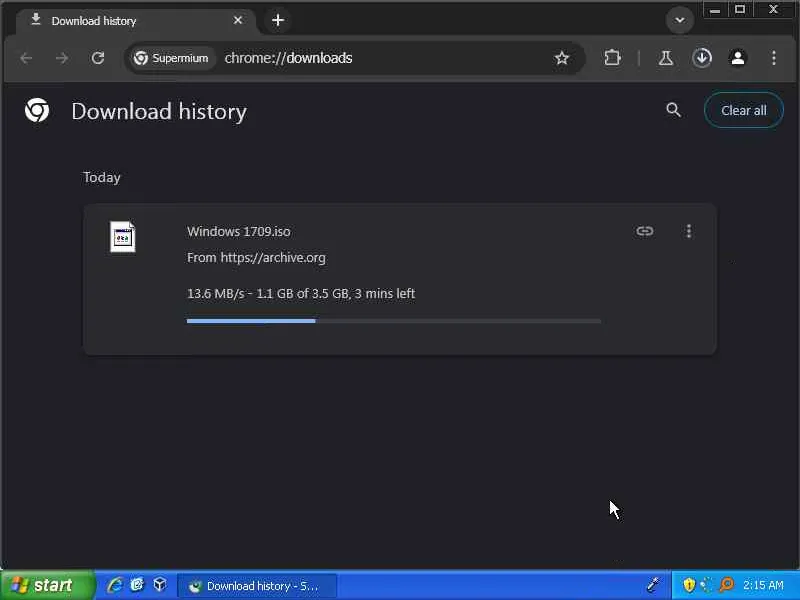Open the browser three-dot main menu
Image resolution: width=800 pixels, height=600 pixels.
774,58
